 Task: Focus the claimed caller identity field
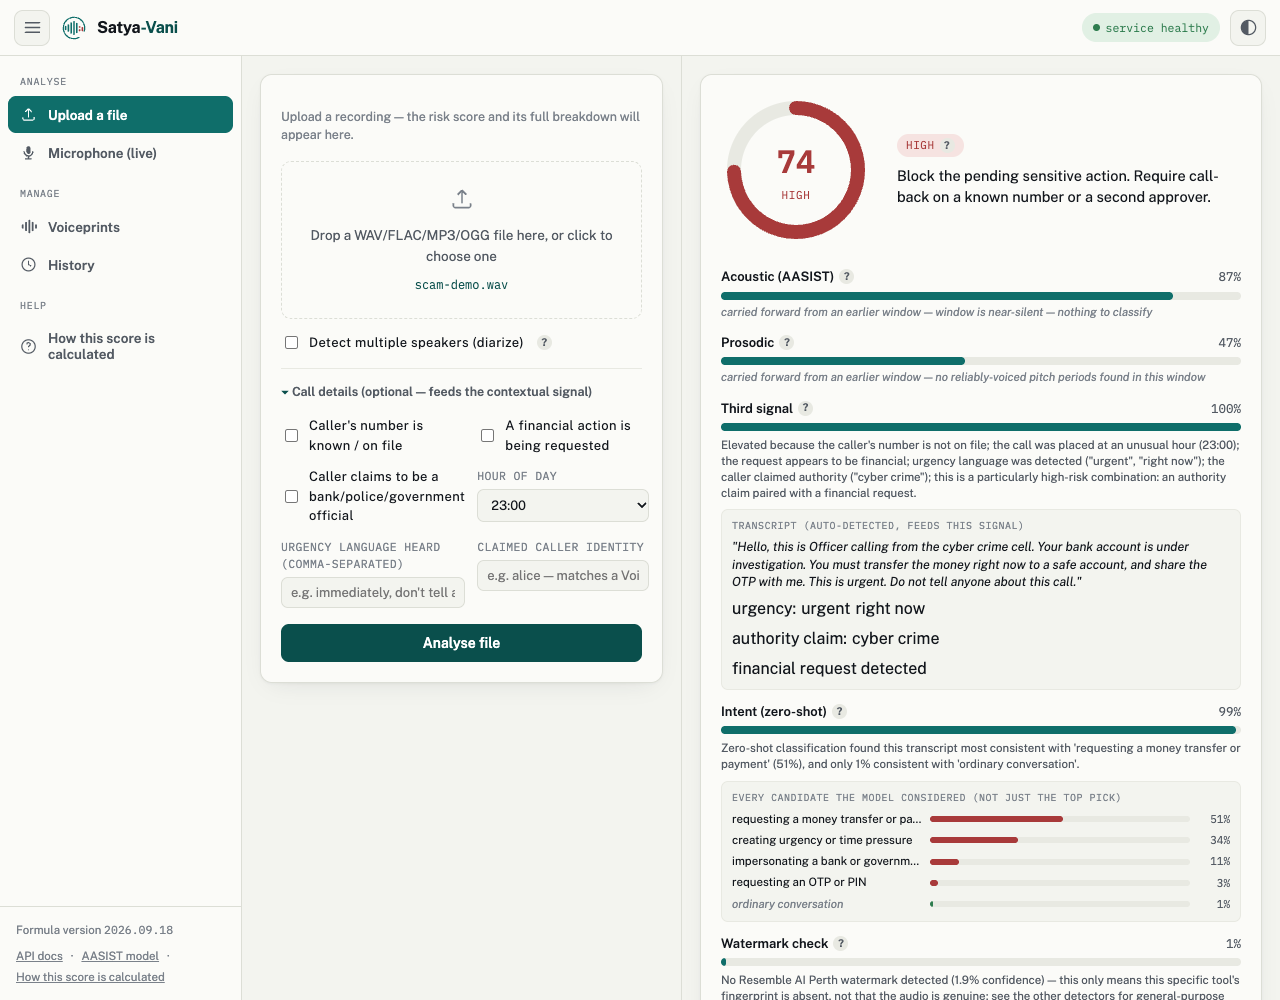[563, 575]
